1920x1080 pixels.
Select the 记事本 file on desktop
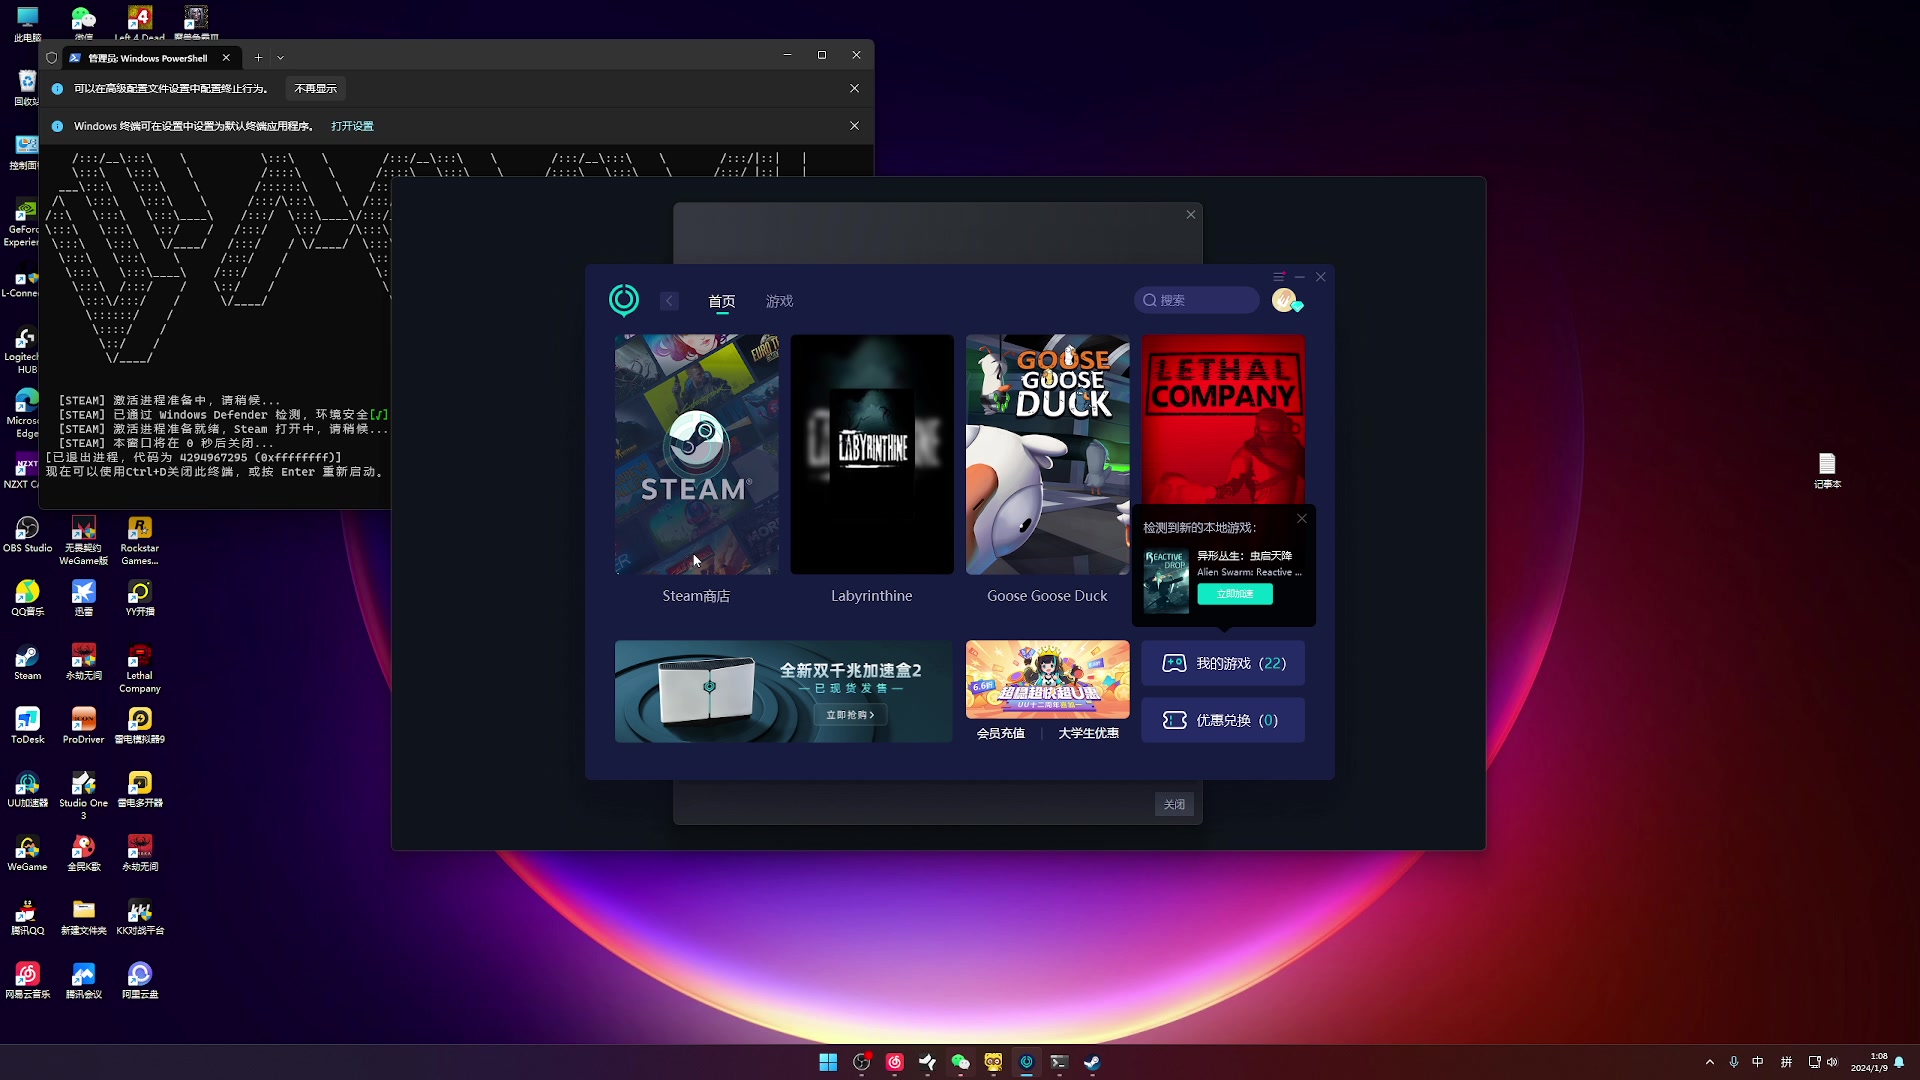coord(1827,471)
